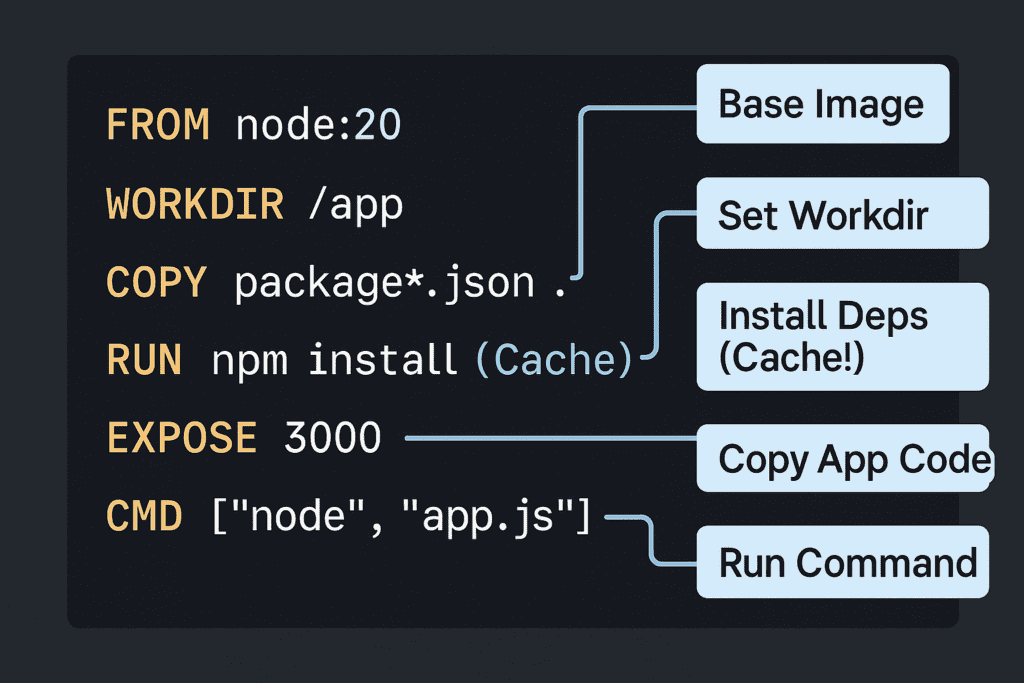Click the CMD keyword

(x=144, y=516)
